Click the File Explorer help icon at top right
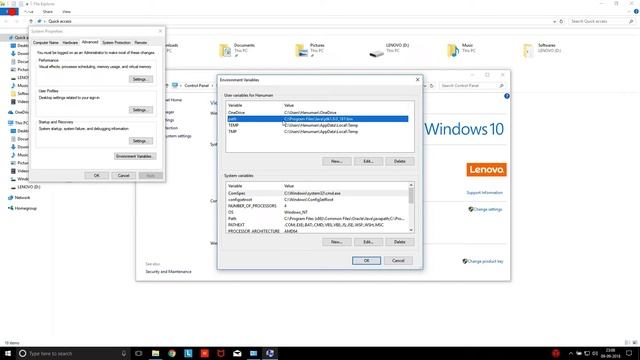Viewport: 640px width, 360px height. (636, 11)
